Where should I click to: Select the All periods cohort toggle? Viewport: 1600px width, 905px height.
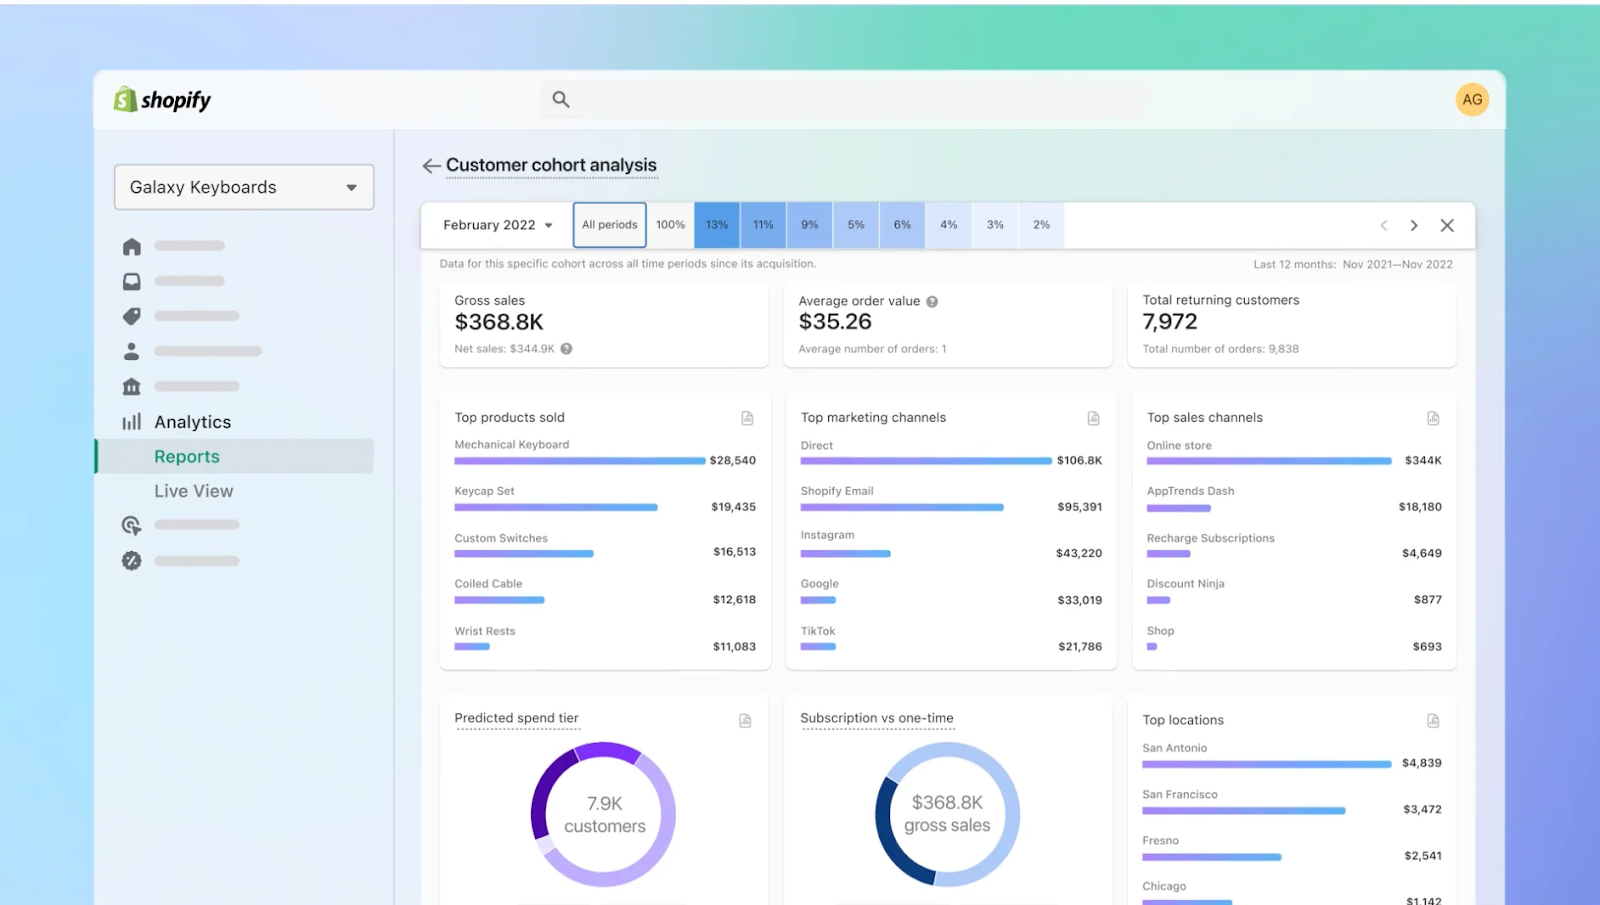(x=609, y=224)
